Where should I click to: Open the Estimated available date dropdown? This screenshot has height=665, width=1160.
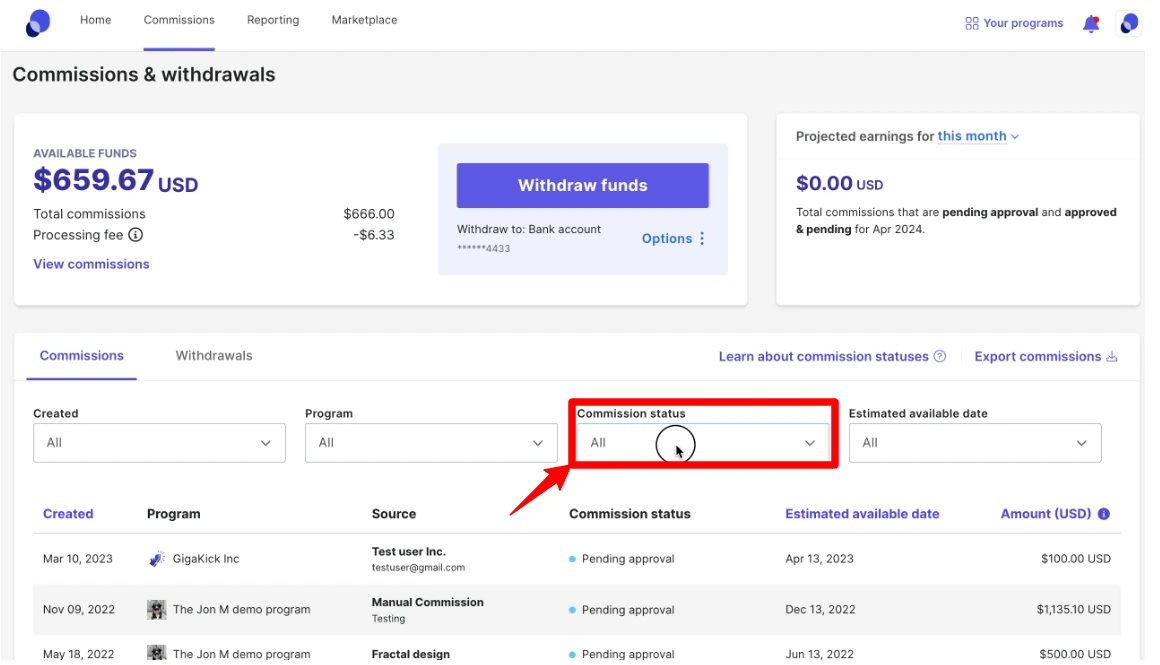tap(974, 443)
